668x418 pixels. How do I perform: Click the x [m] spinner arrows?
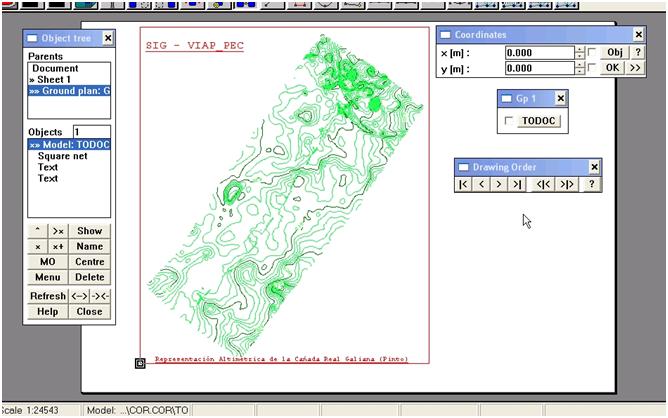click(579, 52)
